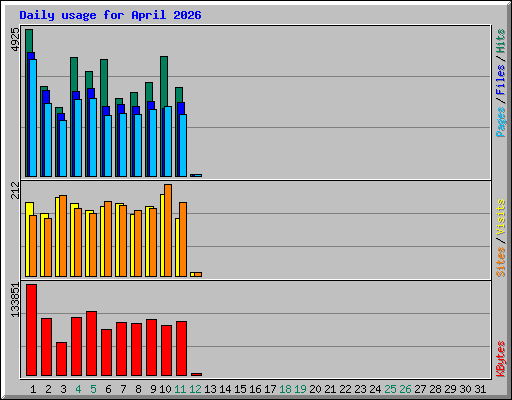The width and height of the screenshot is (512, 400).
Task: Click the day 9 red KBytes bar
Action: click(x=151, y=347)
